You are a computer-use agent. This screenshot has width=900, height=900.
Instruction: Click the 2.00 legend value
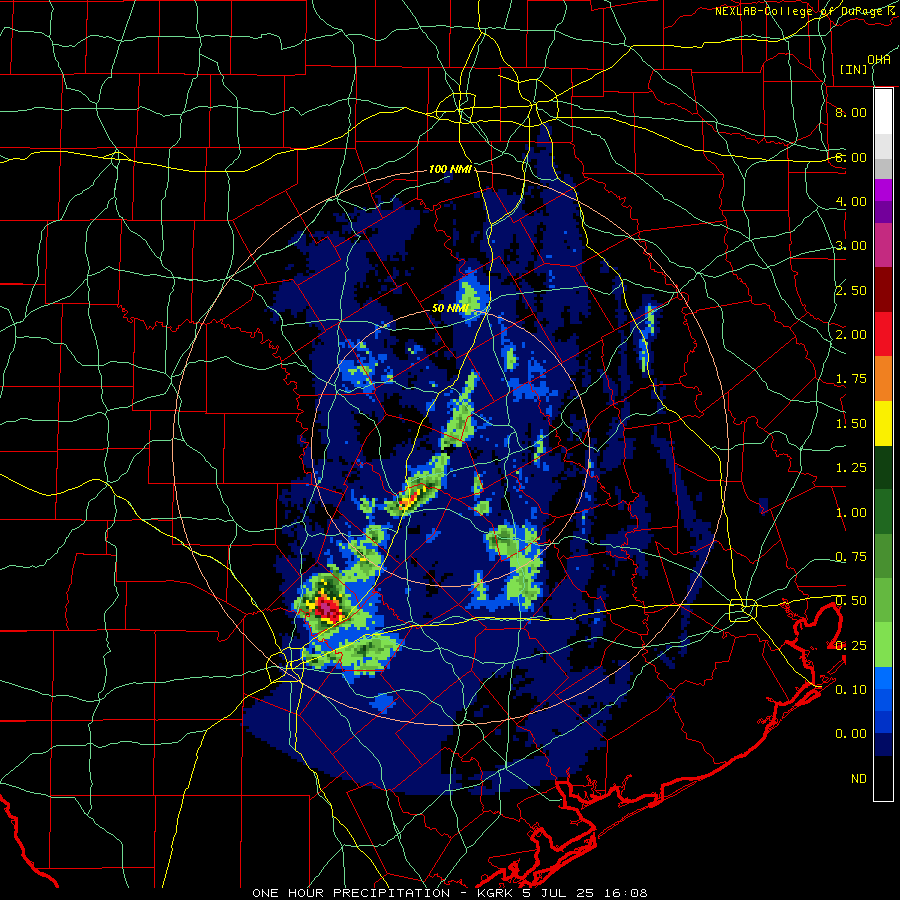[x=851, y=335]
